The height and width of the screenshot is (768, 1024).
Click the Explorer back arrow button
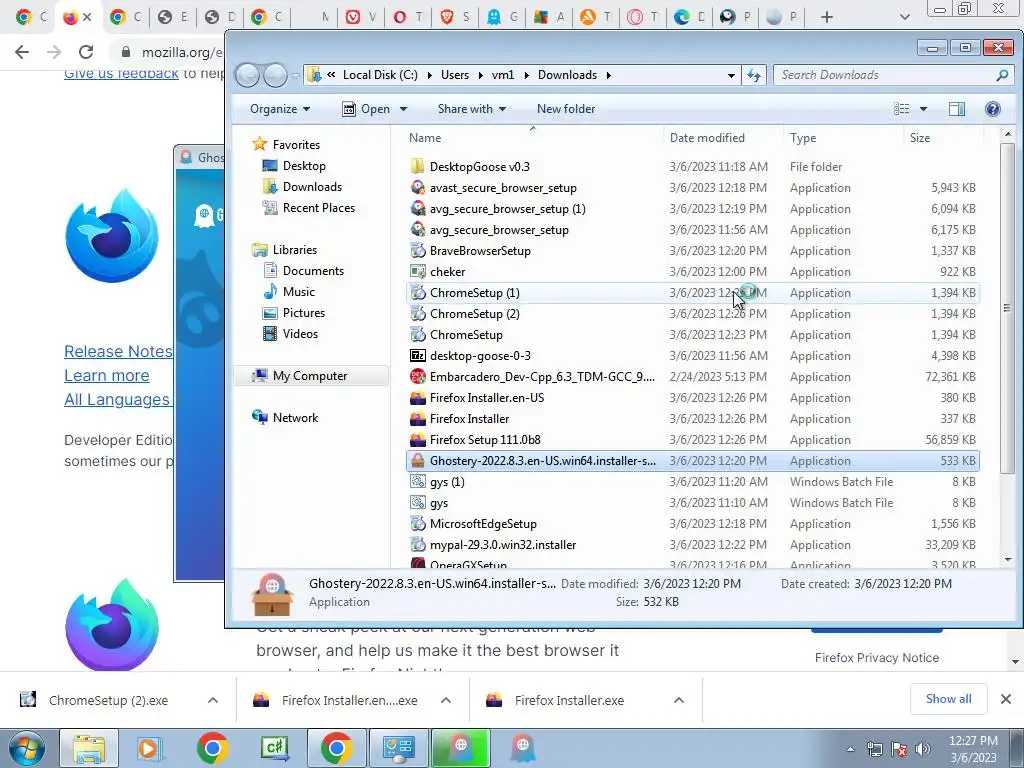click(x=248, y=75)
